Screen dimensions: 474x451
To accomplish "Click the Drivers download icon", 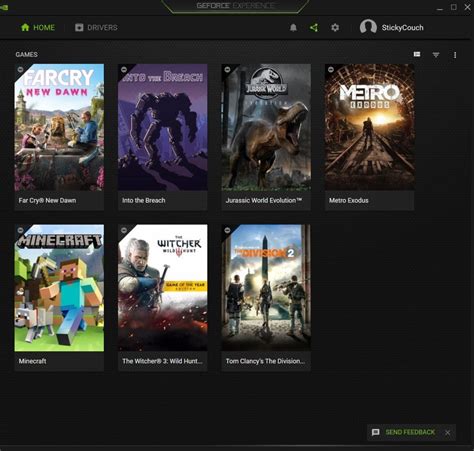I will [79, 27].
